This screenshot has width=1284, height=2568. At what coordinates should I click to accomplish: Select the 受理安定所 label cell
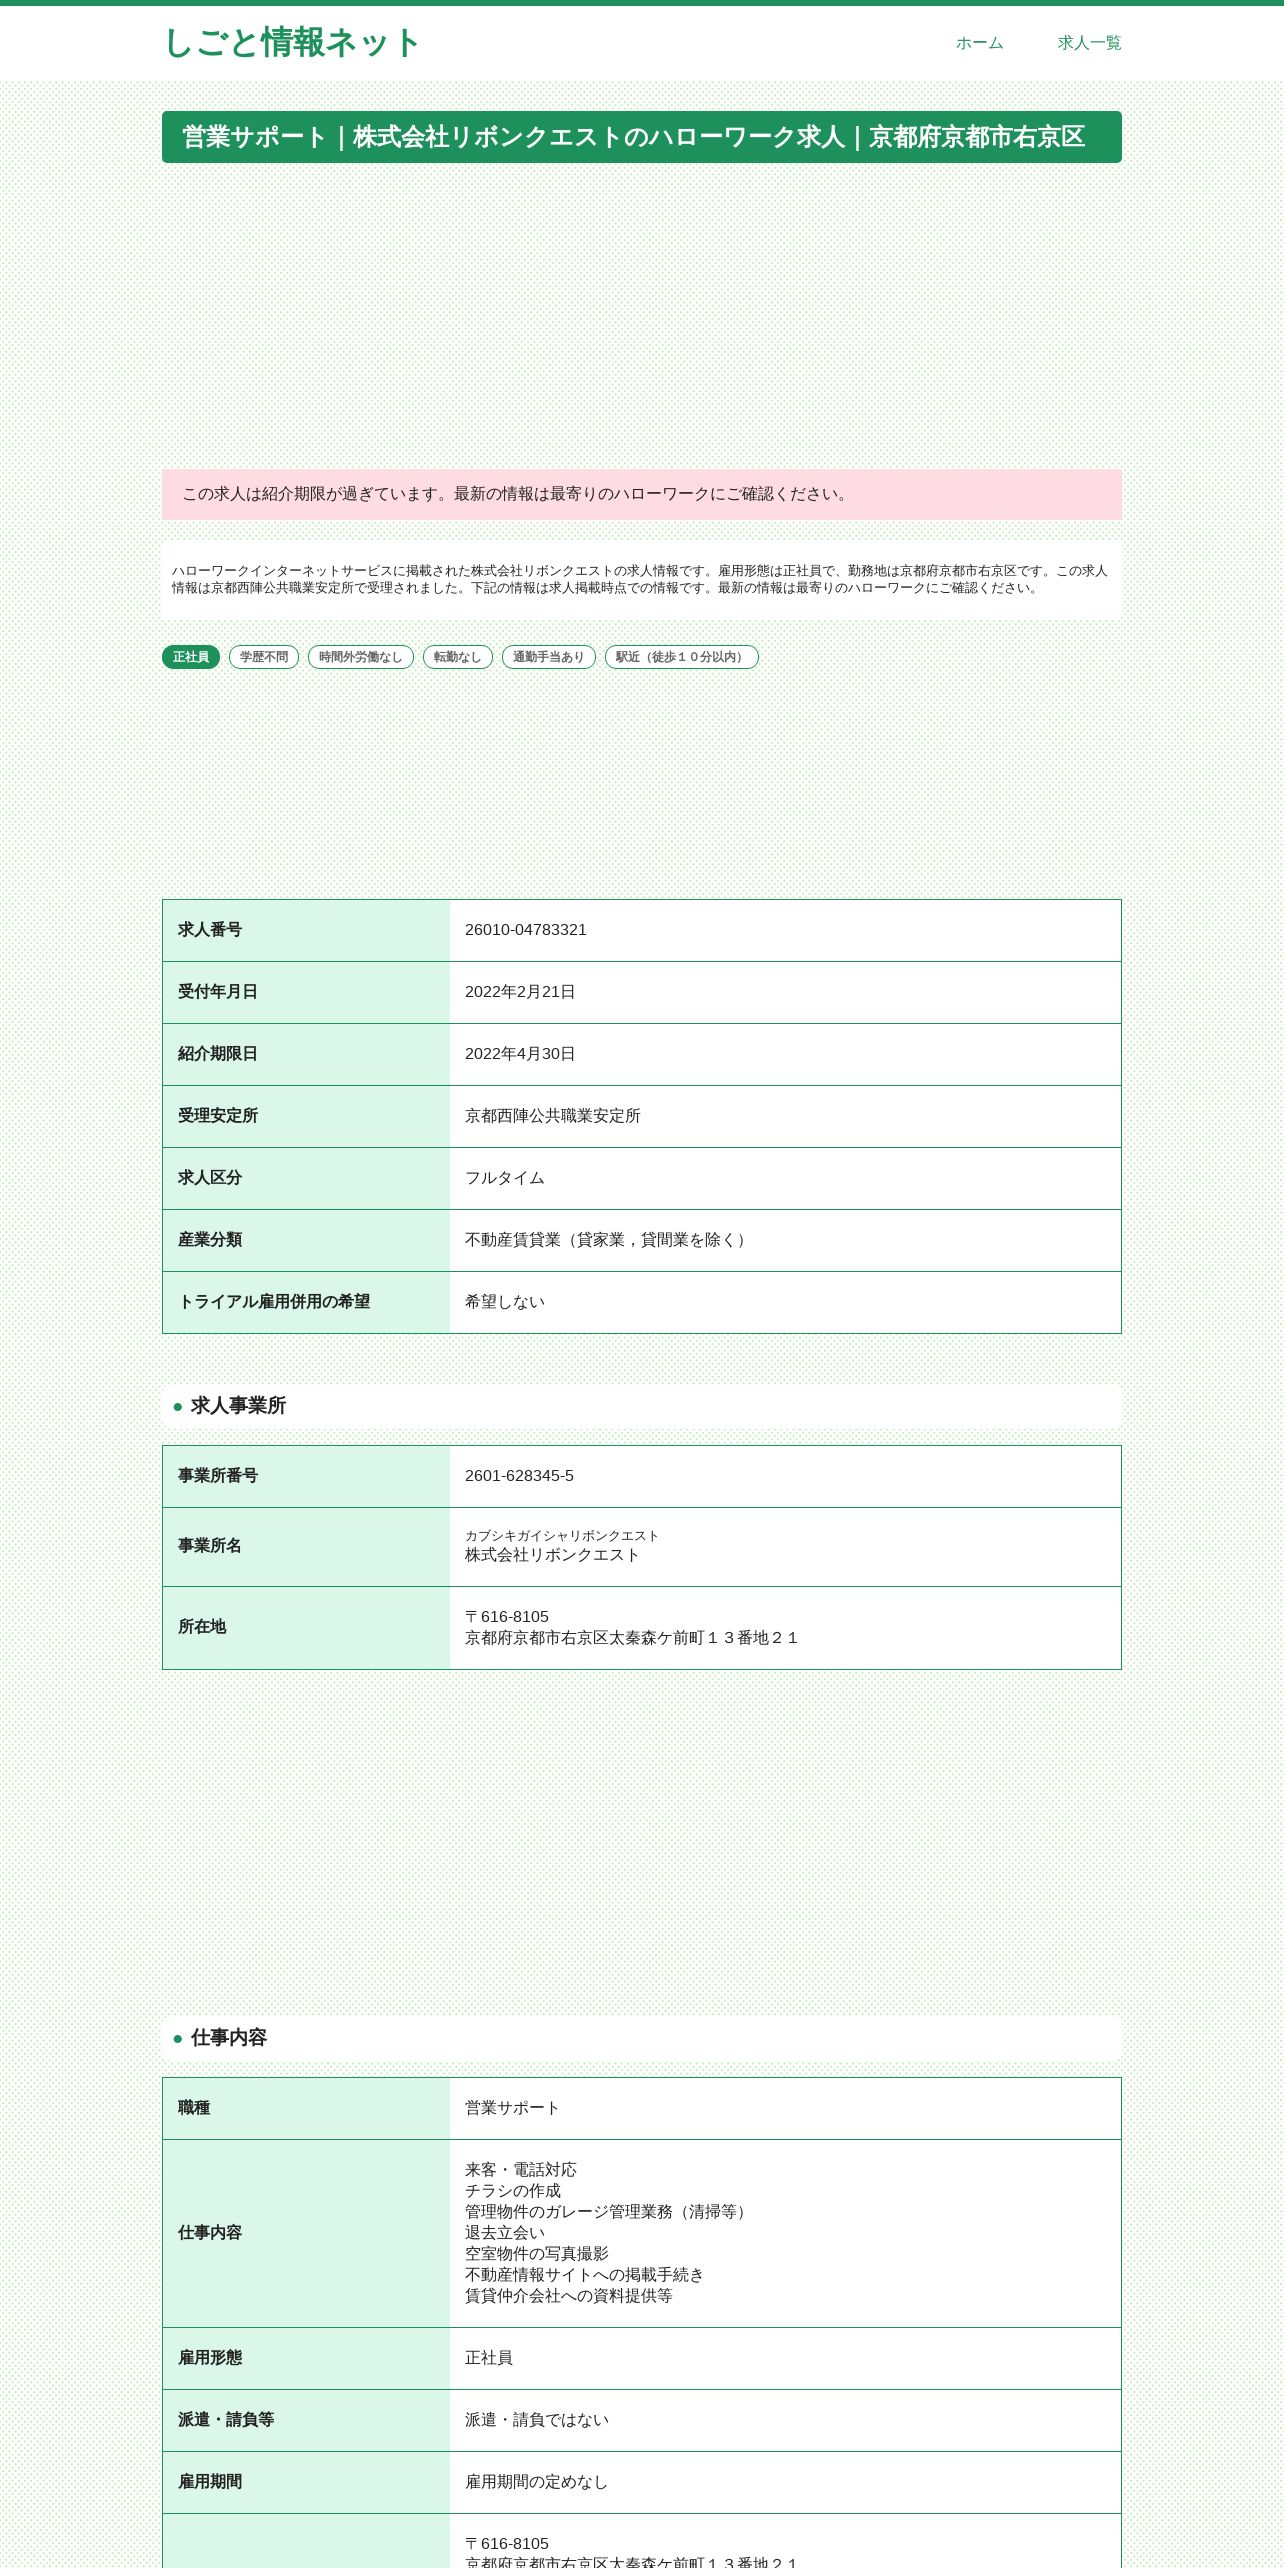click(x=306, y=1116)
